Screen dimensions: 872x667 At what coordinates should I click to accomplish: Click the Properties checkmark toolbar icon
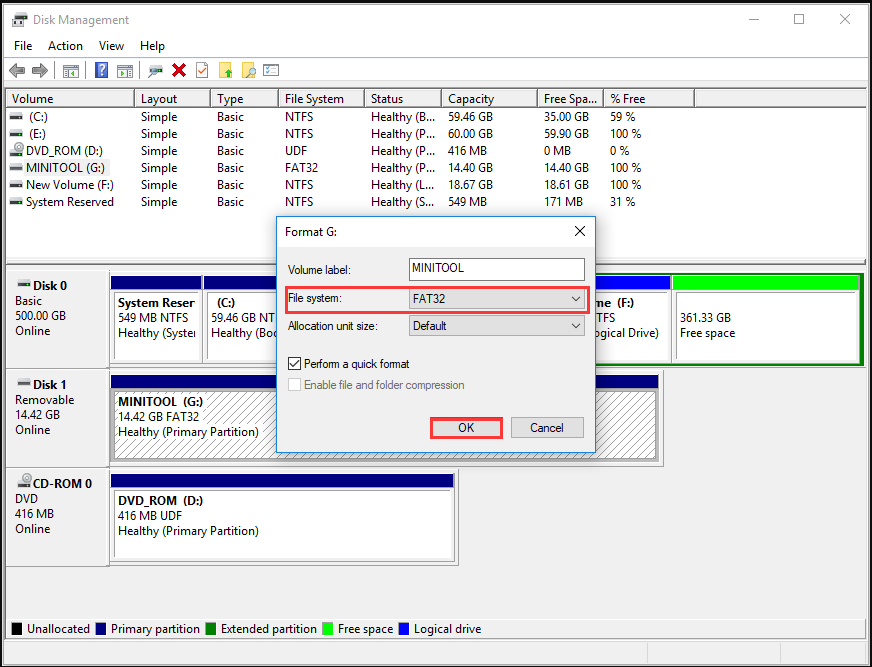(x=202, y=70)
